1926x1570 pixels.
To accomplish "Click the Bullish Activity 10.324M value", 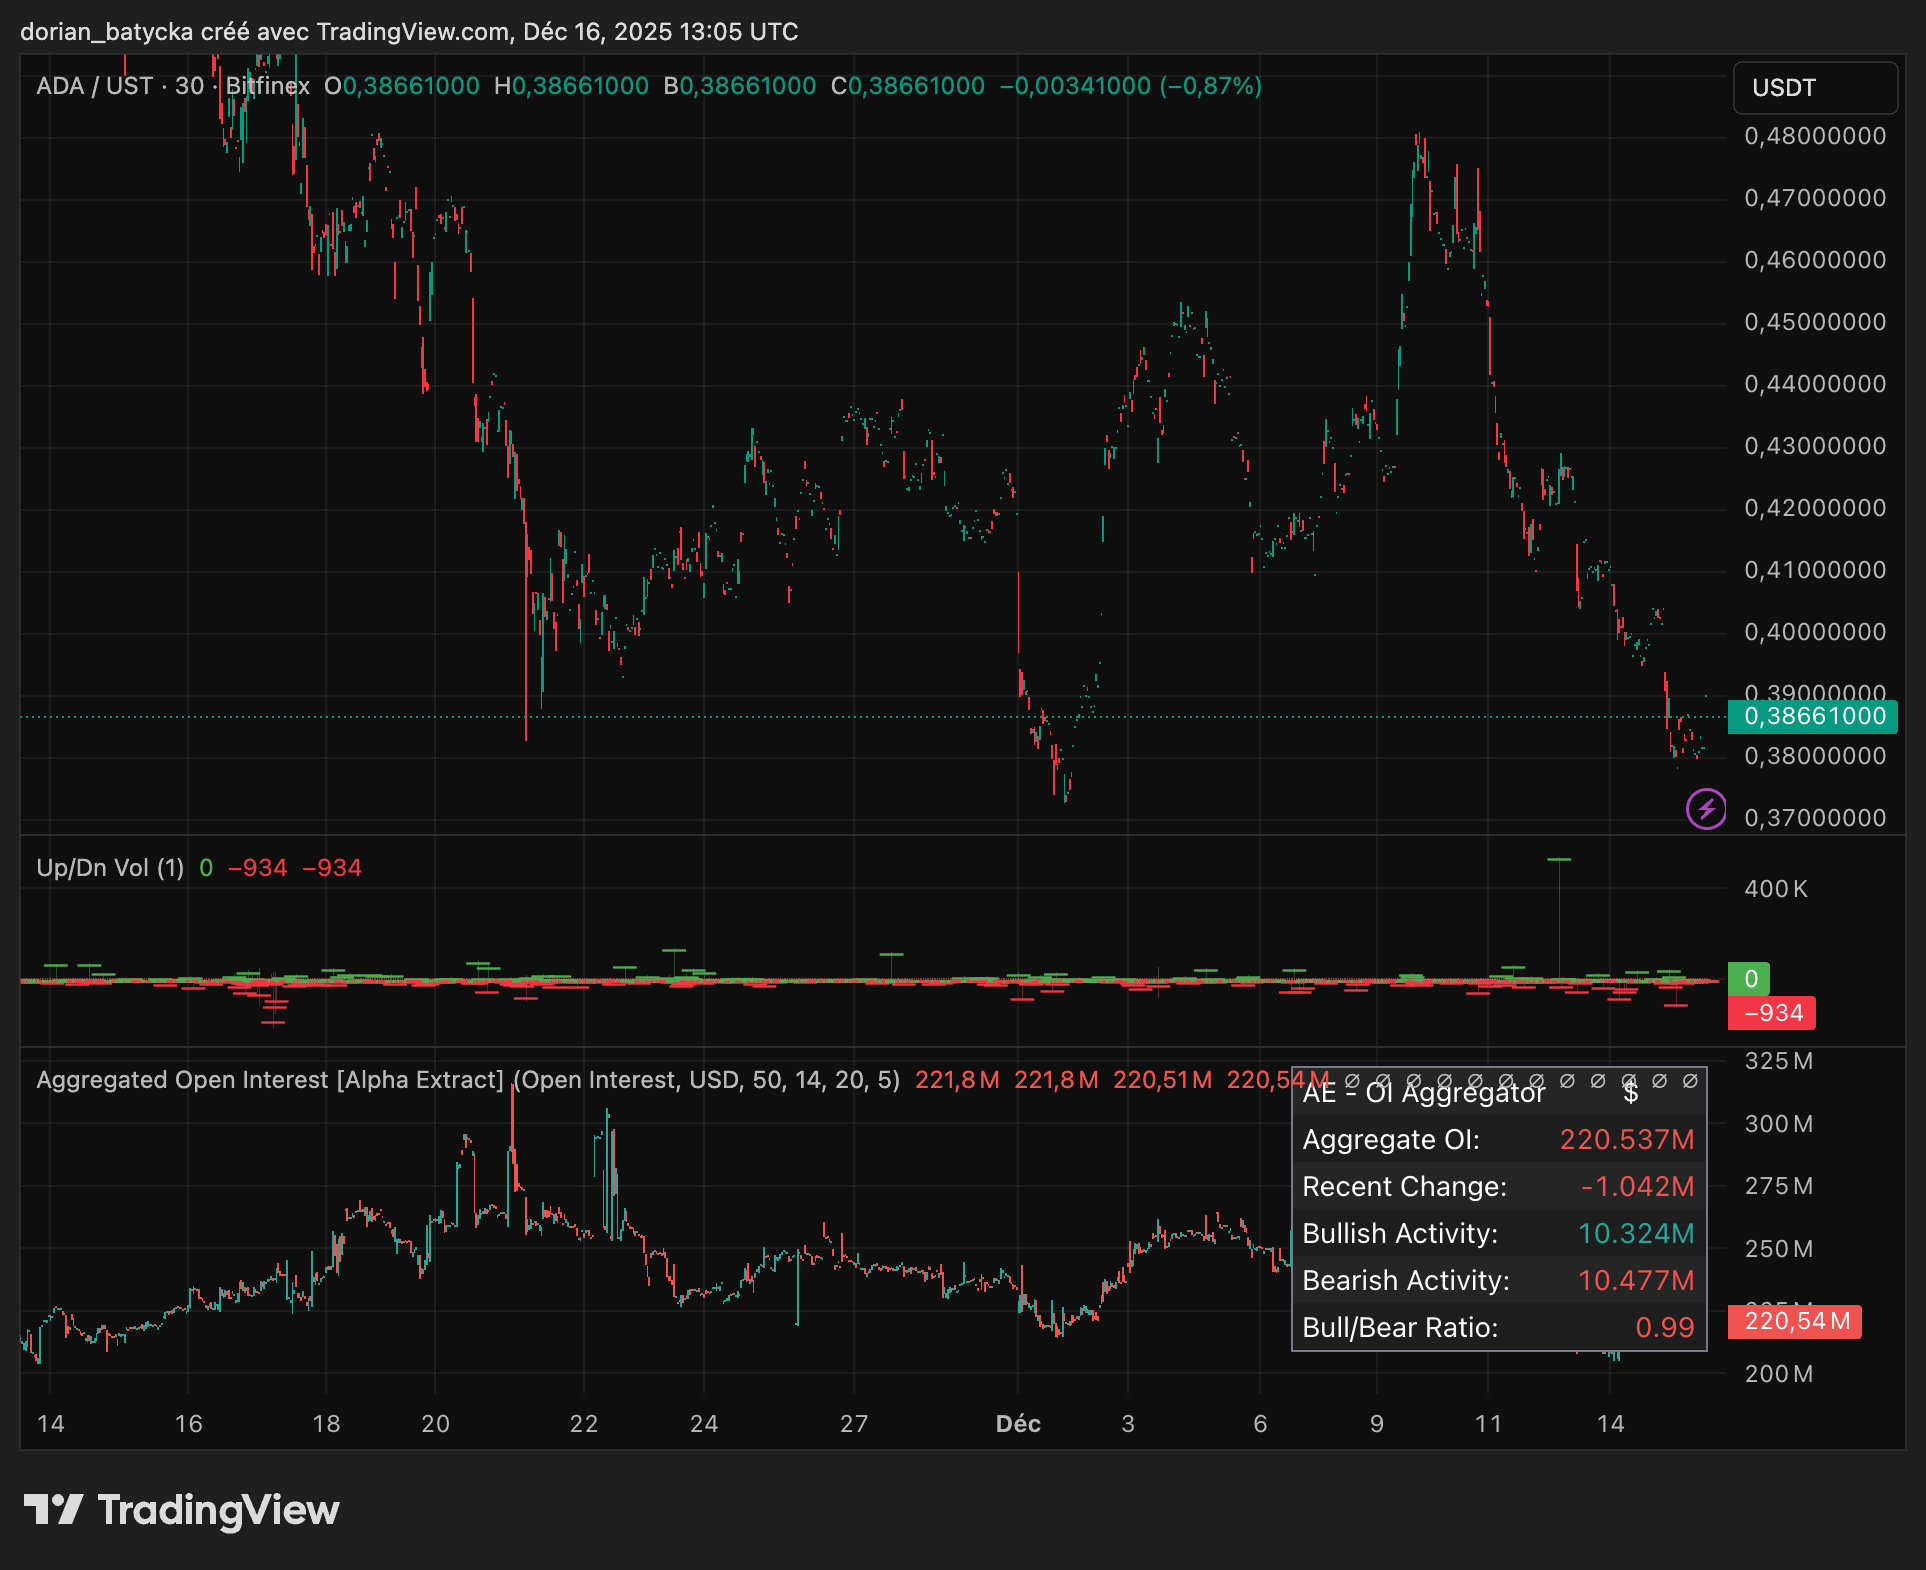I will coord(1635,1233).
